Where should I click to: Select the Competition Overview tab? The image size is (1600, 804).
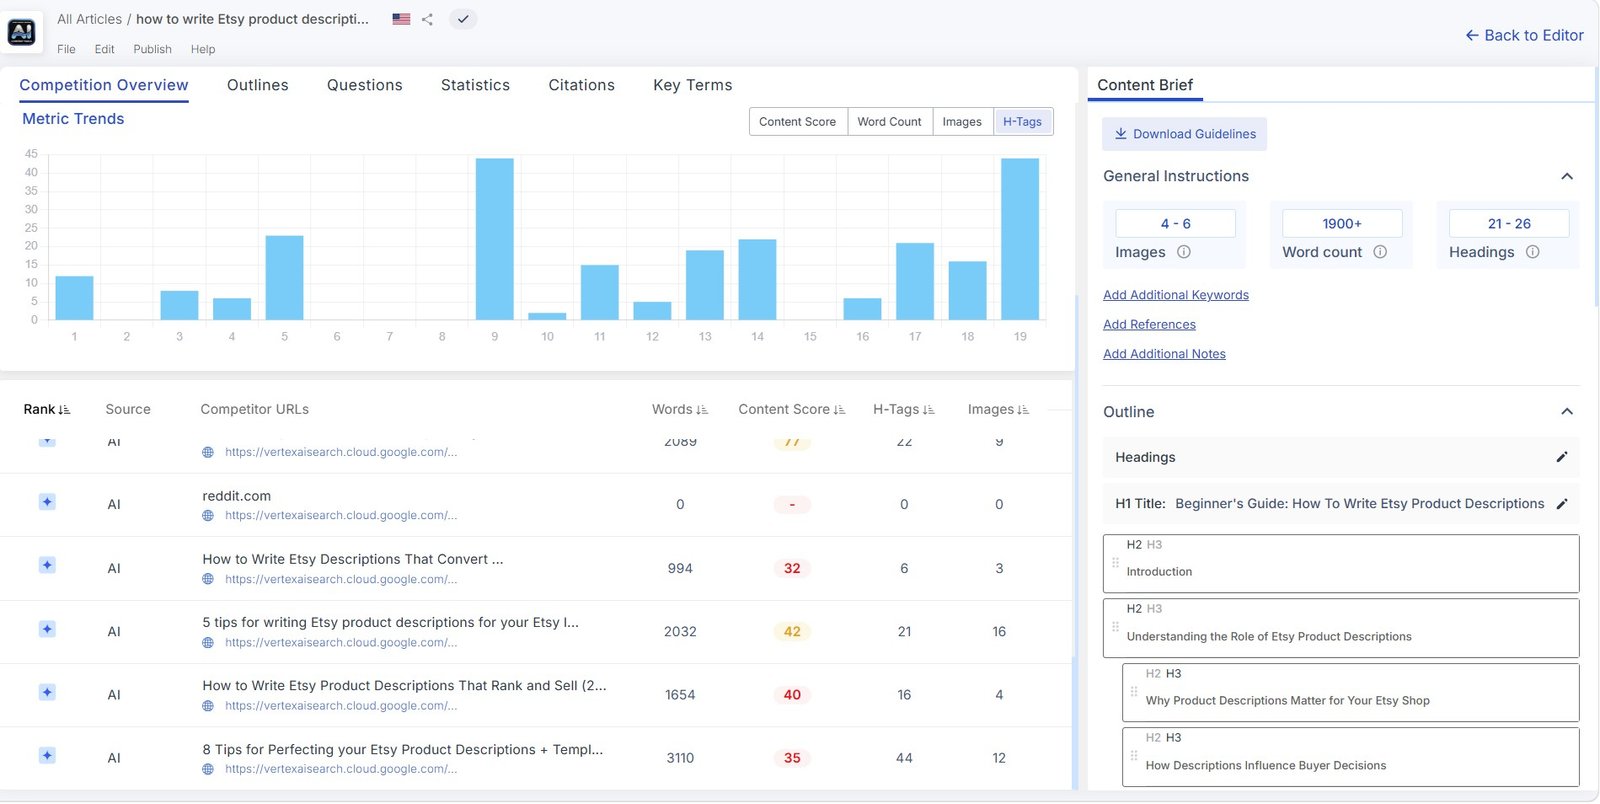click(104, 85)
